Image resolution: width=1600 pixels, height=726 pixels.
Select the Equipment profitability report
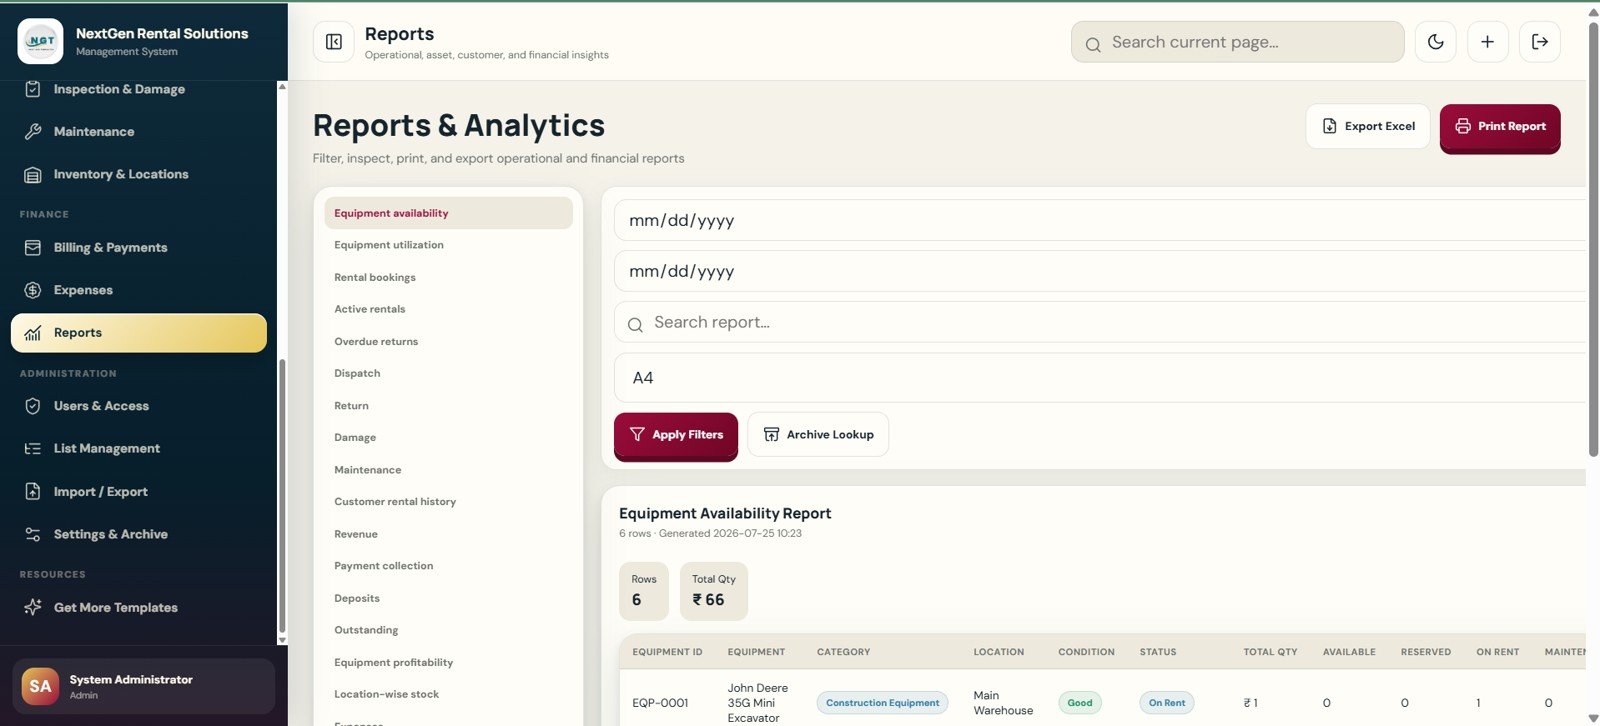click(x=448, y=662)
